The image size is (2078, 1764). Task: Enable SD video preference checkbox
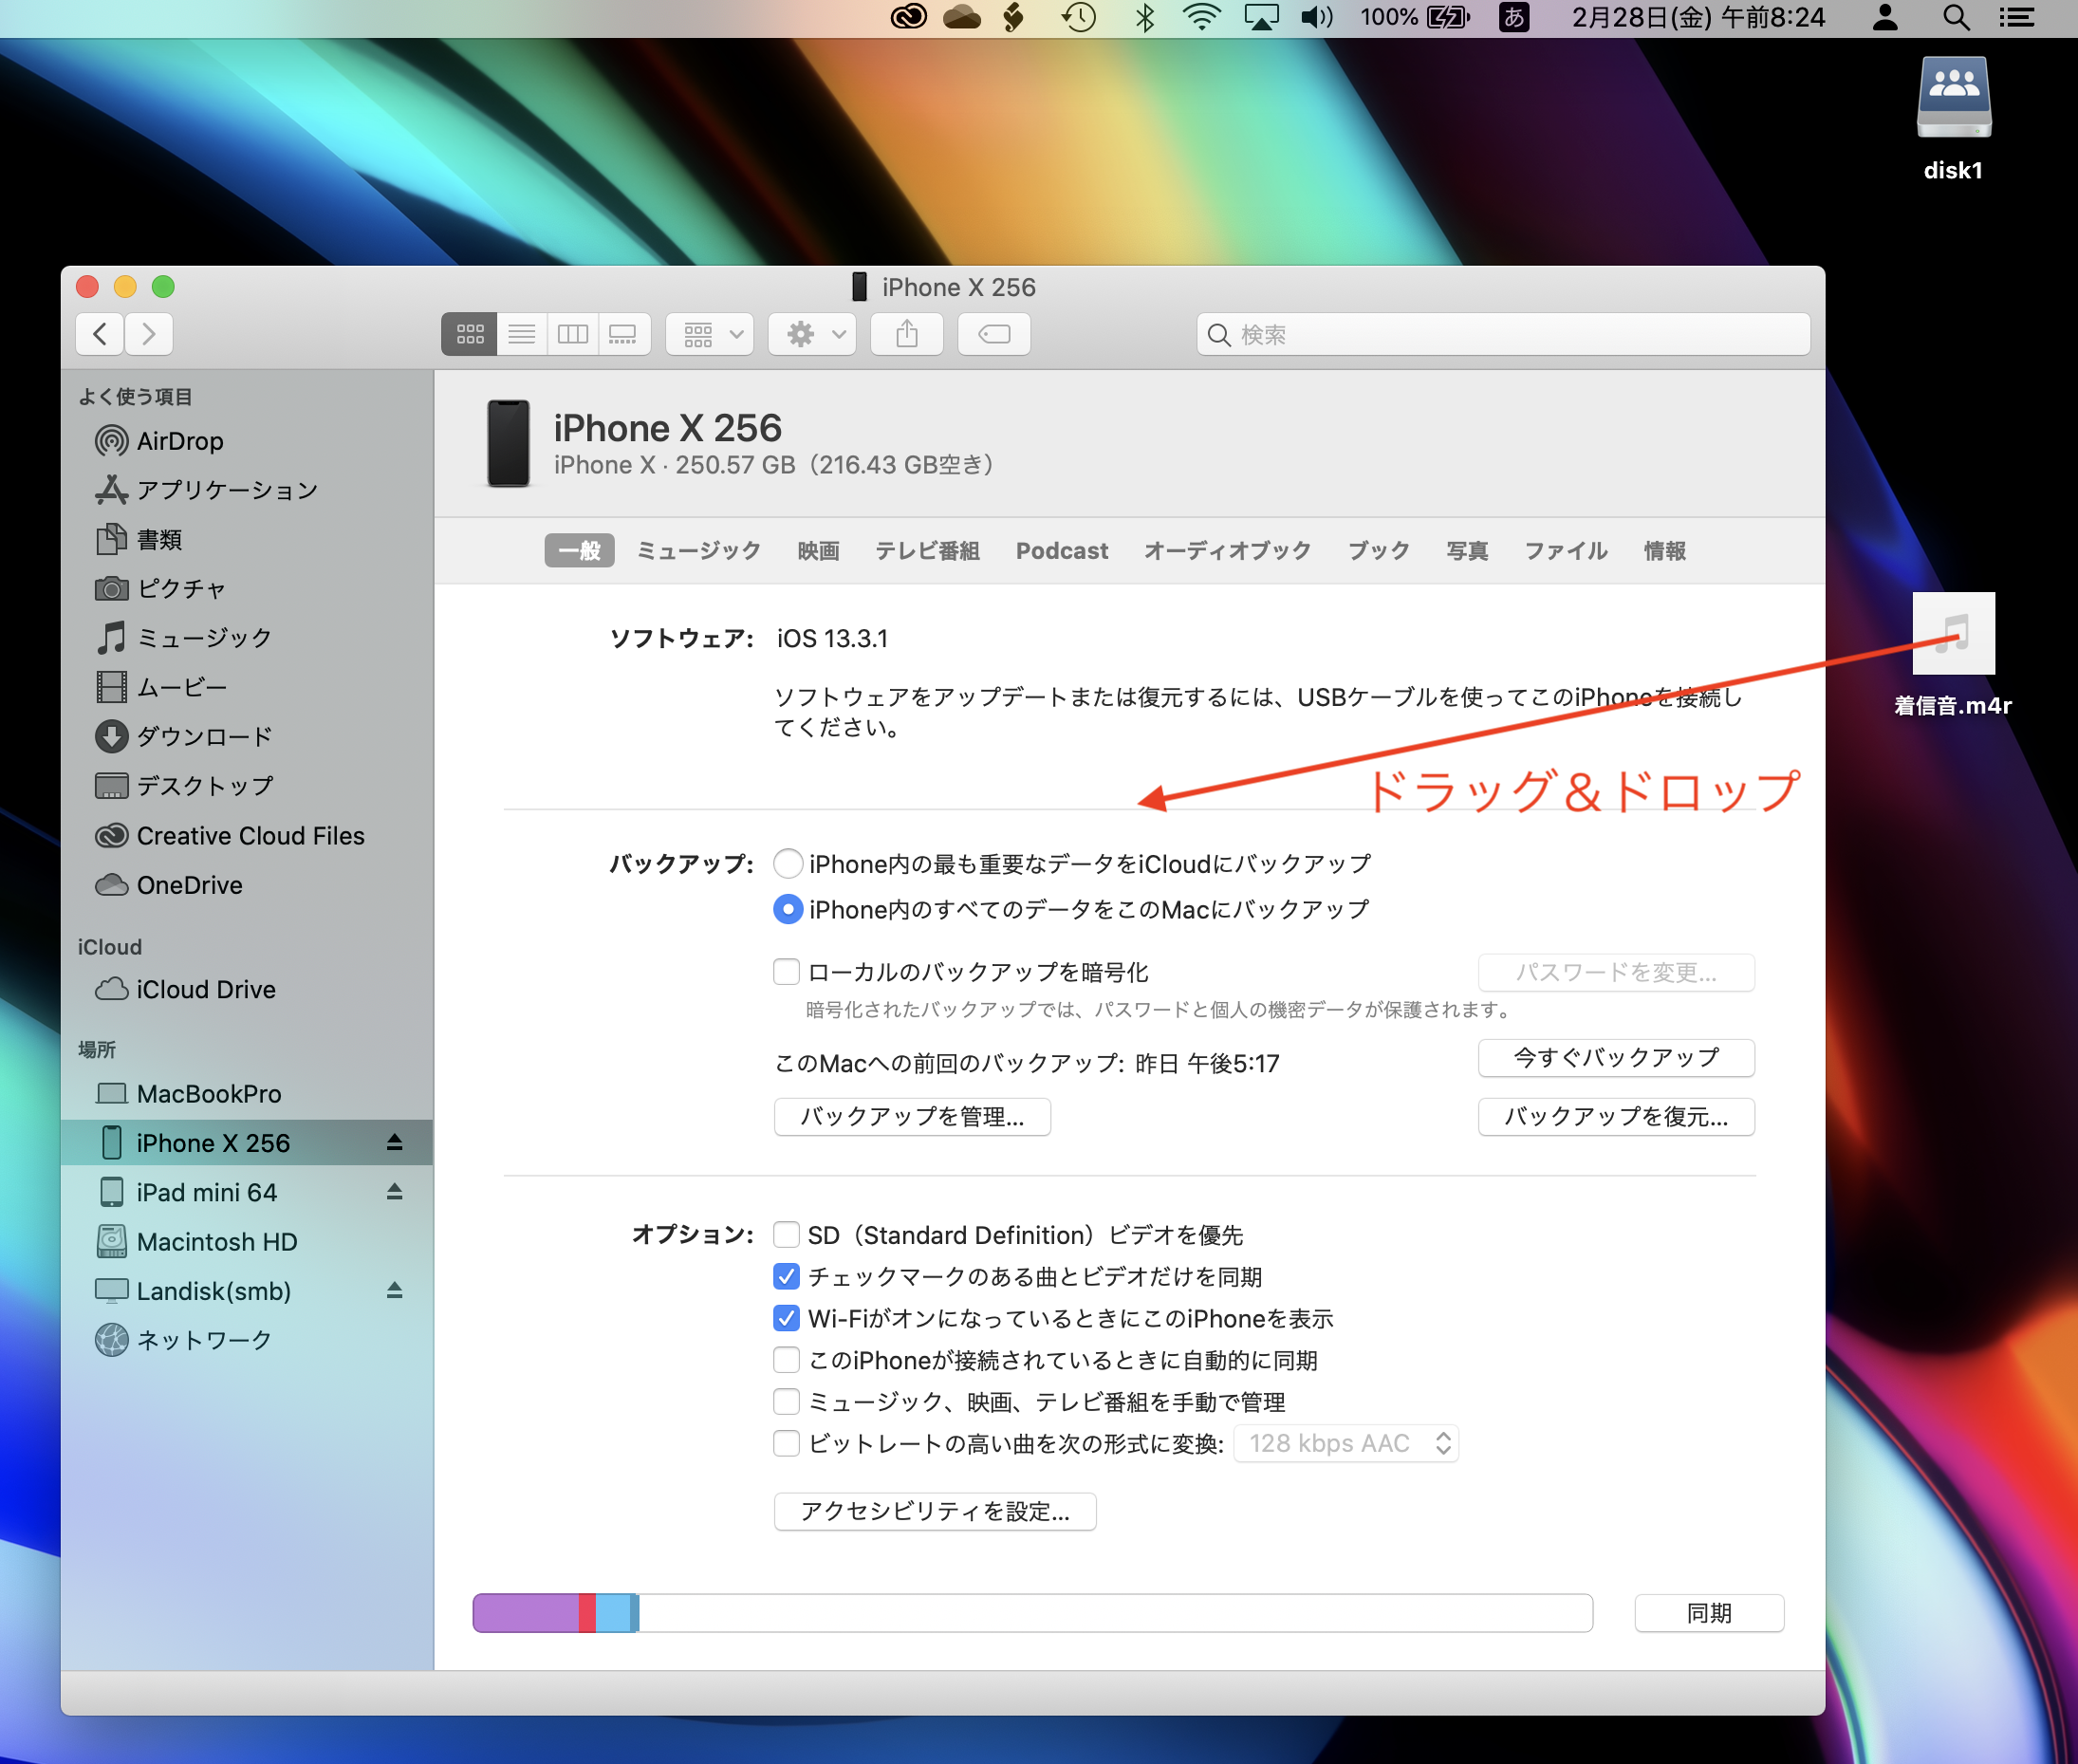(x=787, y=1235)
